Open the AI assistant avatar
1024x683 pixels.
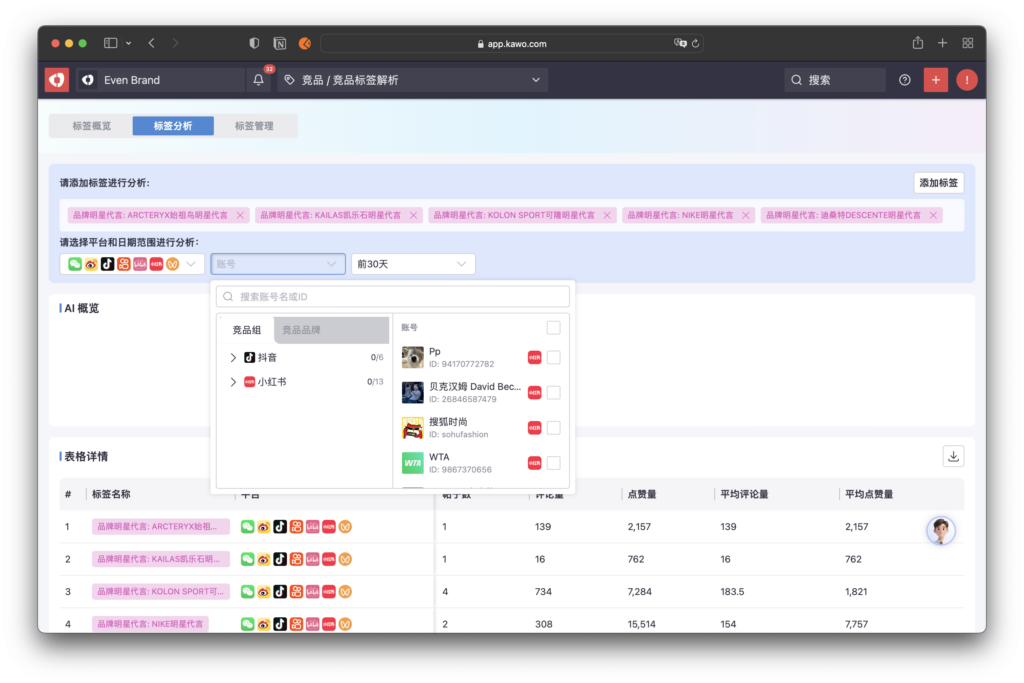click(940, 530)
